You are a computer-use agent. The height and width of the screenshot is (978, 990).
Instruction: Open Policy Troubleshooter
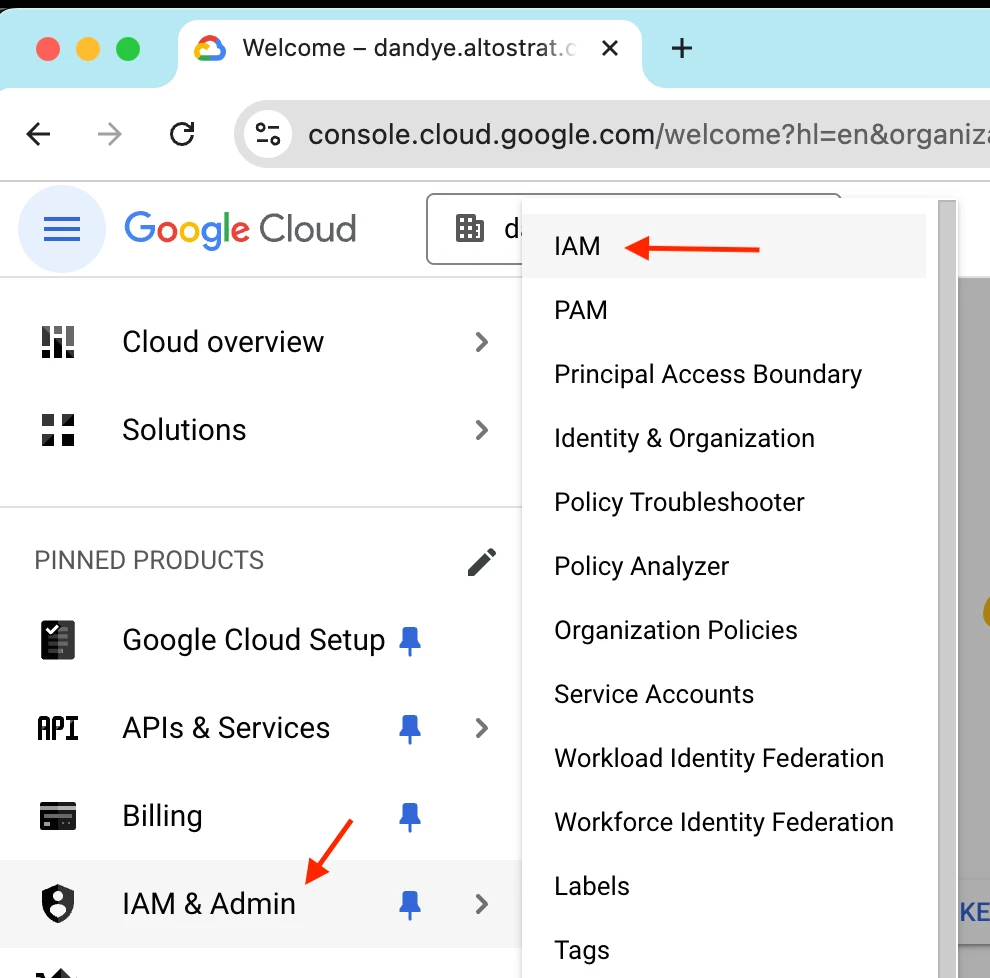pyautogui.click(x=724, y=502)
